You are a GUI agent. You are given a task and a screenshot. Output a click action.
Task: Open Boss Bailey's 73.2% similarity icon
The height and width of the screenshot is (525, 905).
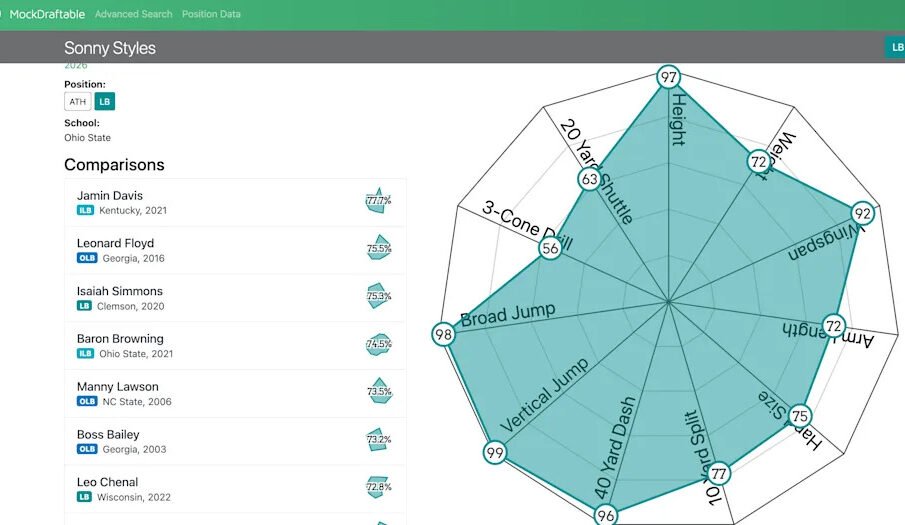(x=378, y=440)
